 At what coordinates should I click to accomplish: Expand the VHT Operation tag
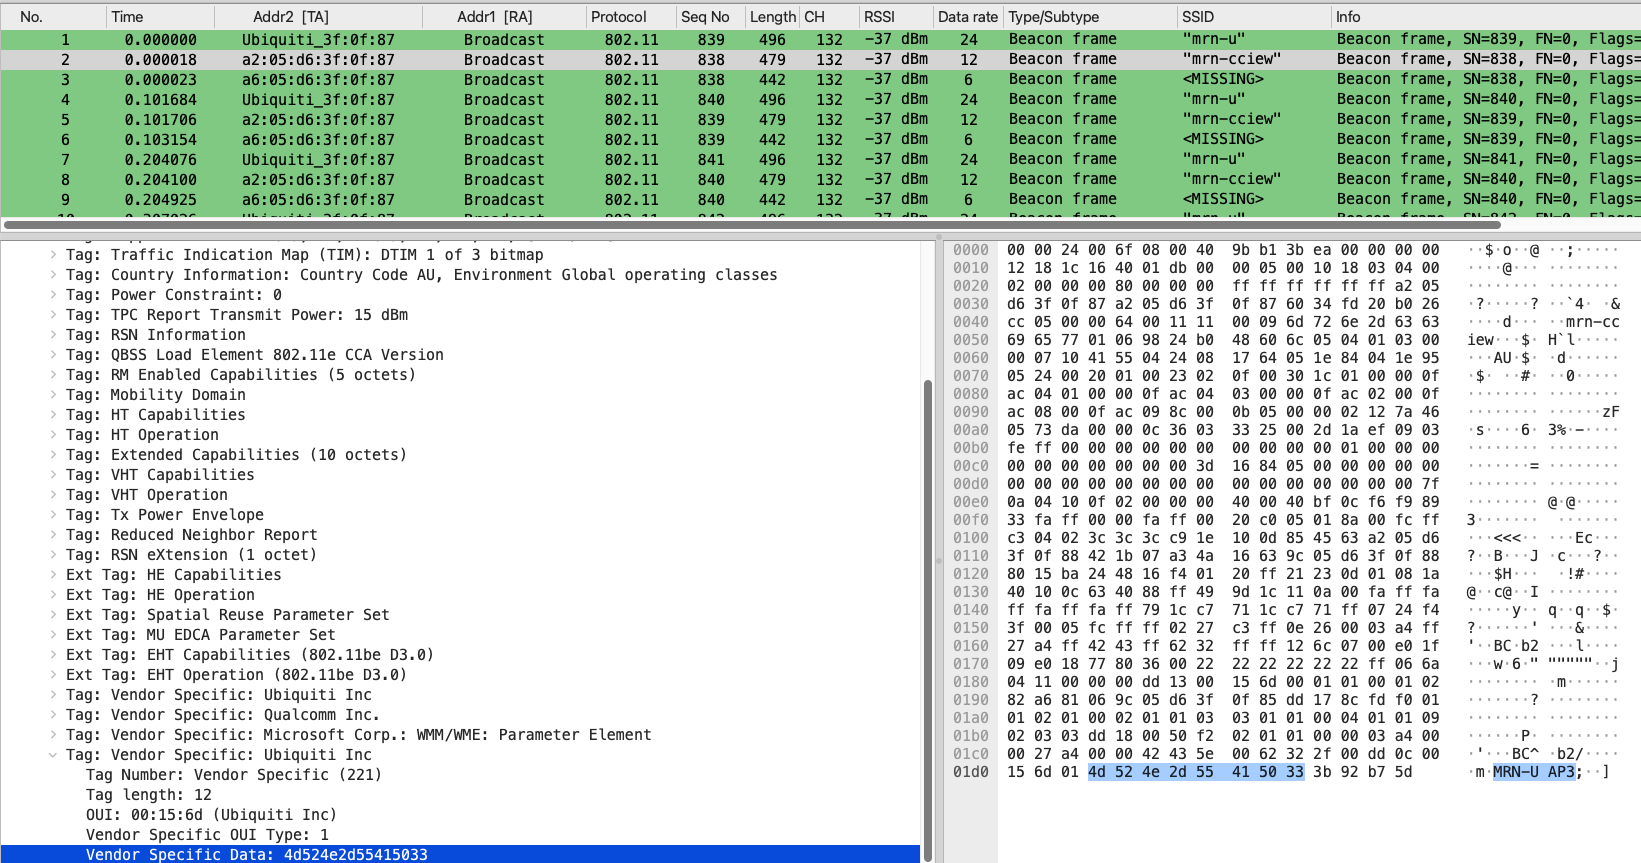[53, 495]
